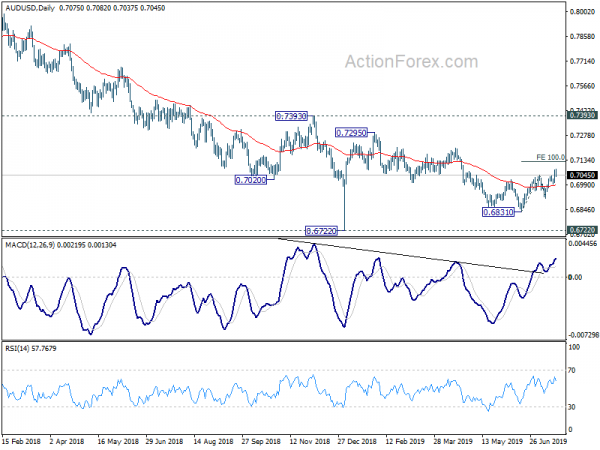Select the 27 Dec 2018 date label
Screen dimensions: 600x450
point(357,441)
